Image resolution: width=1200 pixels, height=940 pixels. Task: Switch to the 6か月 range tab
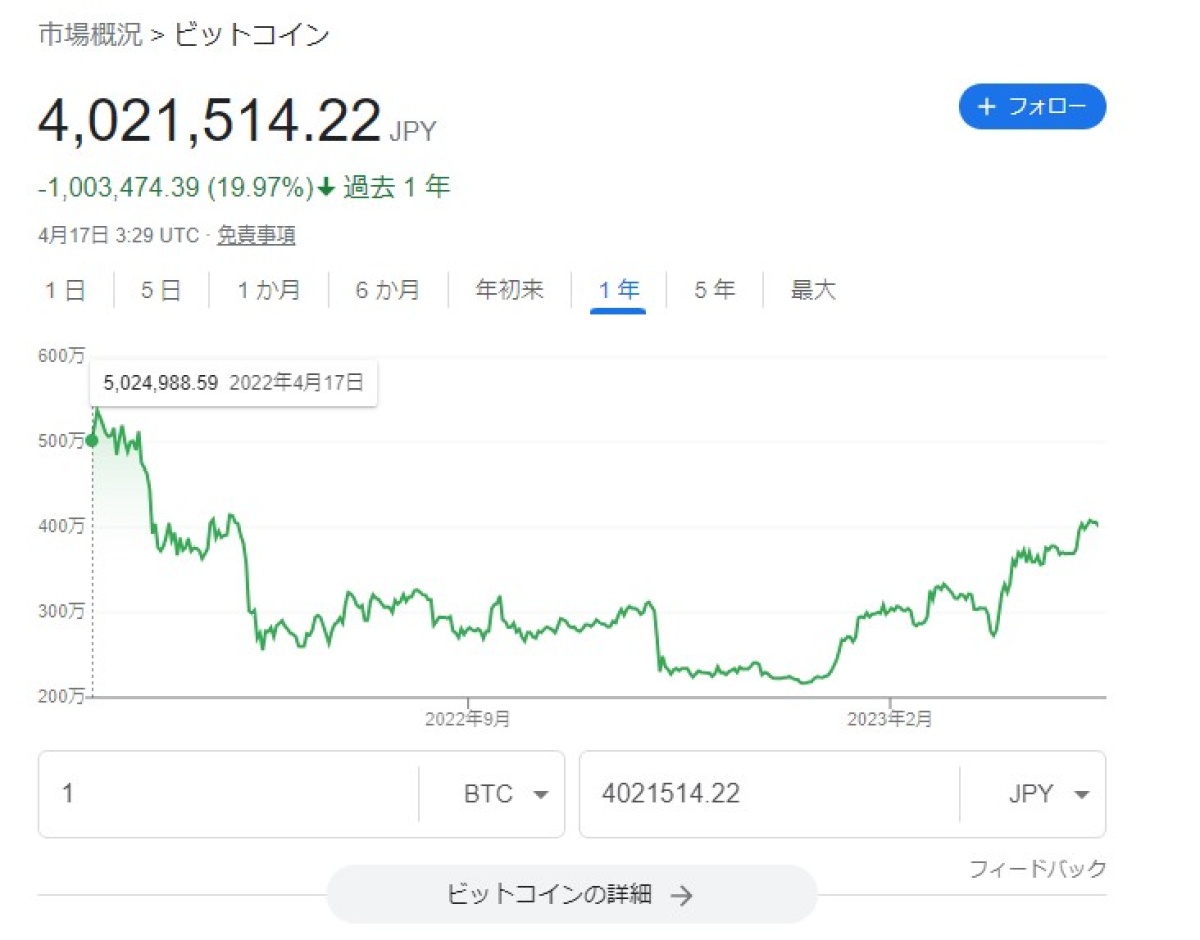point(388,291)
